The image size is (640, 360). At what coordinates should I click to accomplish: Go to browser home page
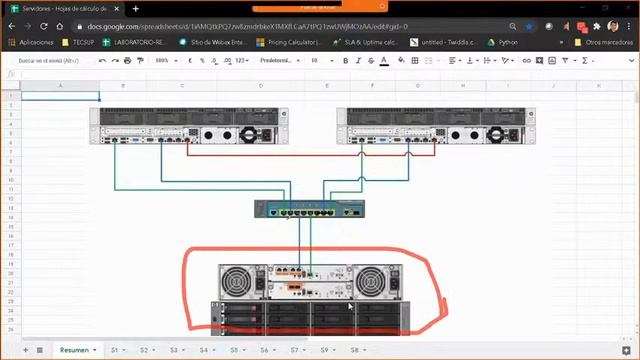coord(60,27)
